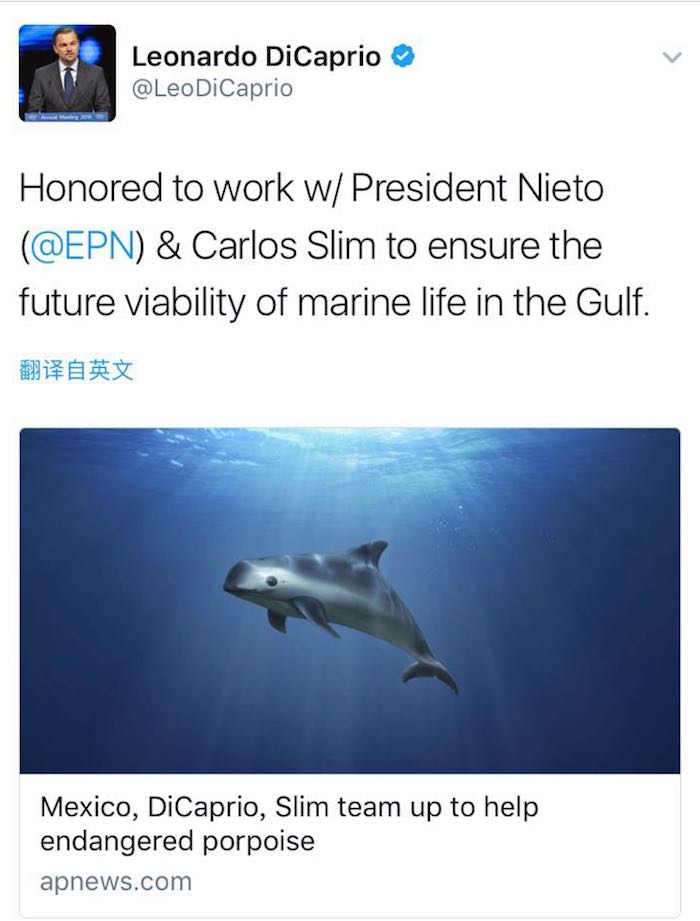Open the @LeoDiCaprio handle
The image size is (700, 921).
click(x=213, y=89)
